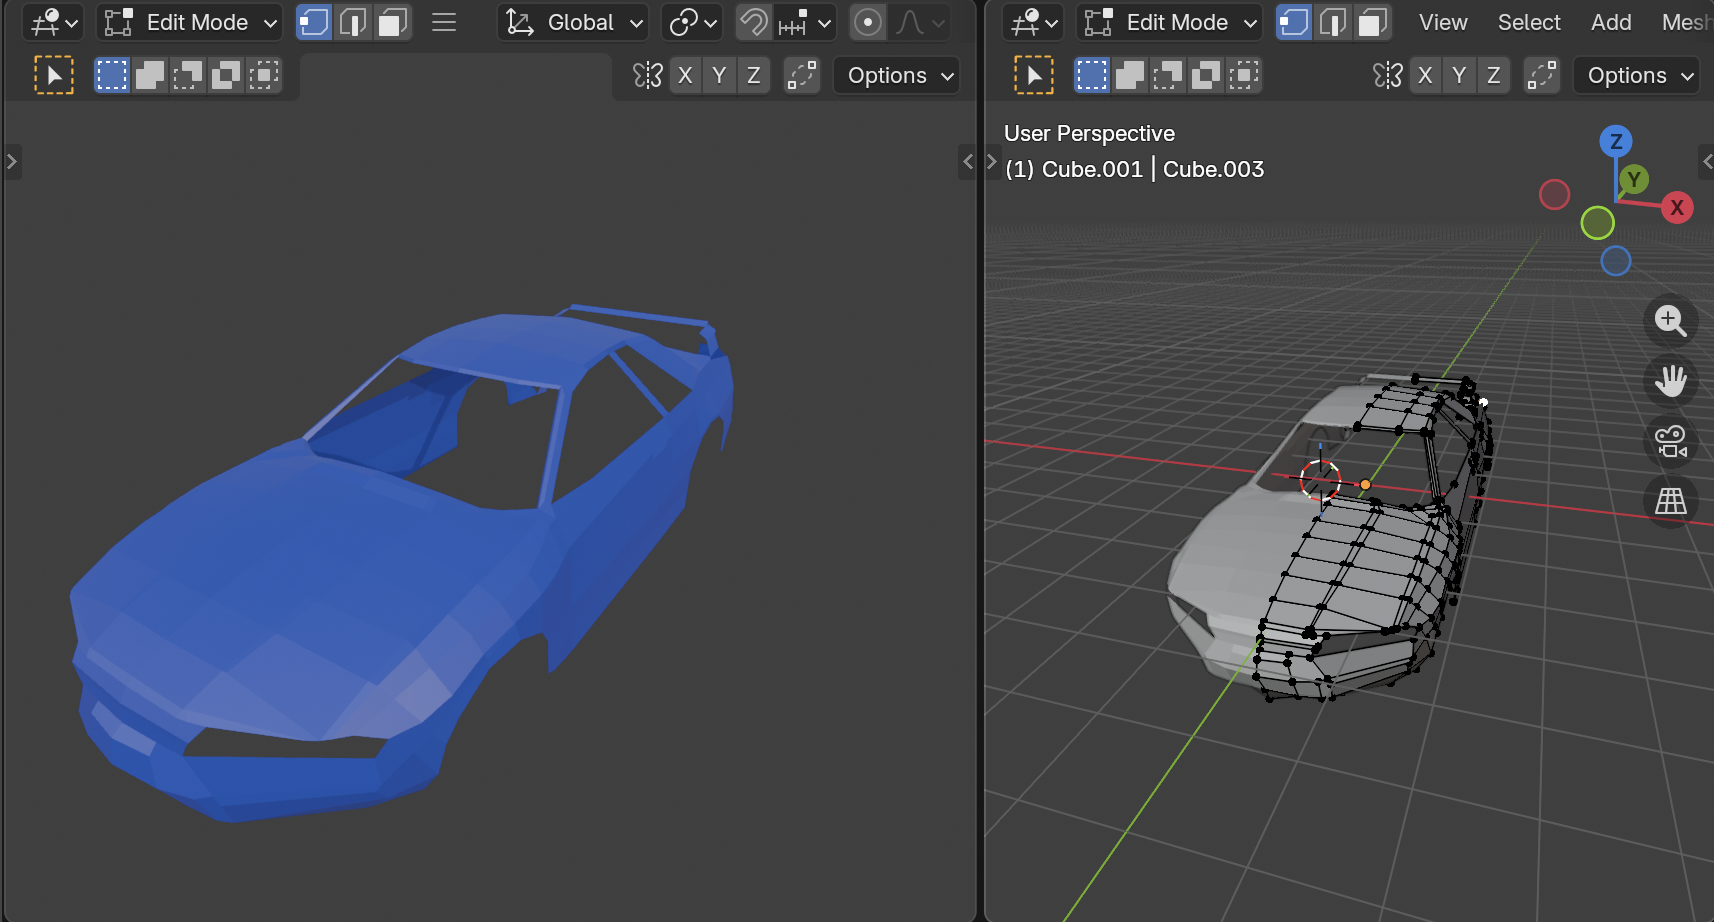
Task: Enable edge select mode in left viewport
Action: (353, 22)
